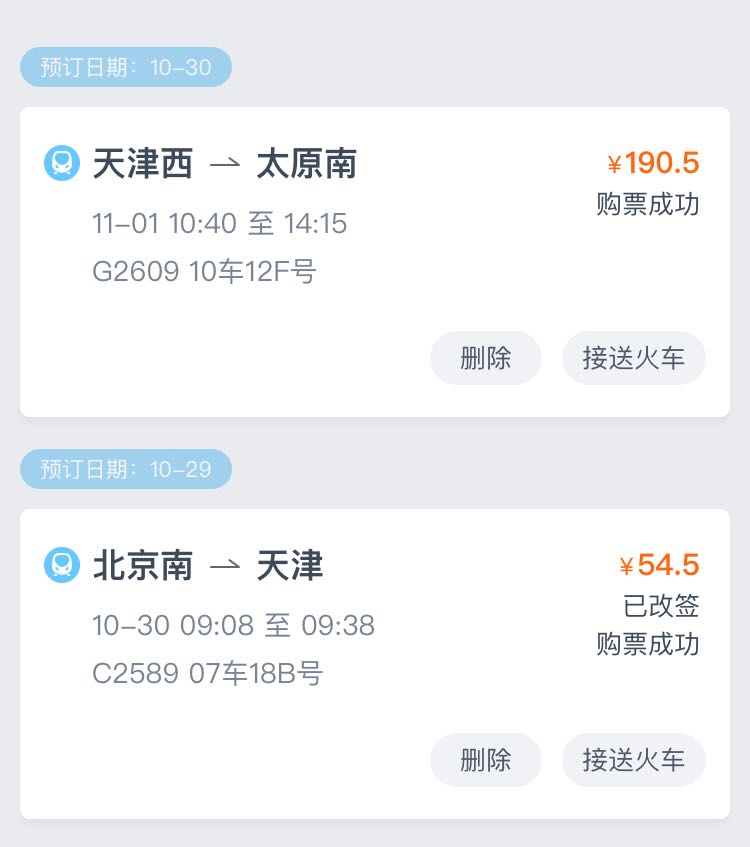Screen dimensions: 750x847
Task: Click the ¥54.5 ticket price
Action: click(659, 565)
